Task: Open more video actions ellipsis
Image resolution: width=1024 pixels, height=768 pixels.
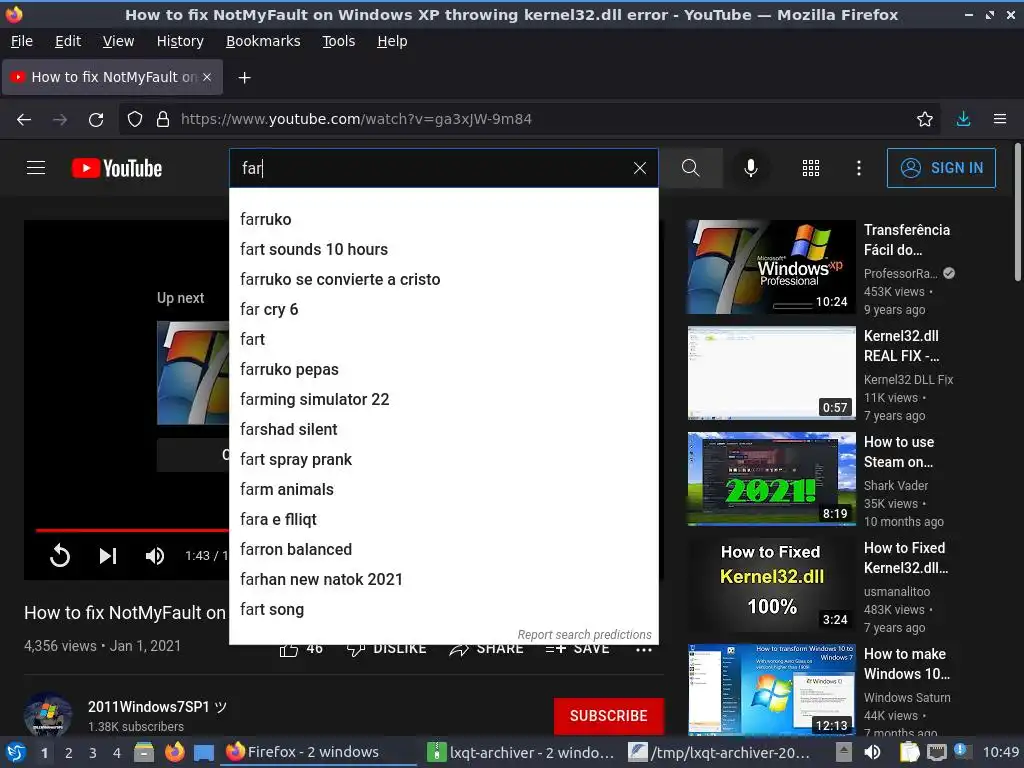Action: 644,650
